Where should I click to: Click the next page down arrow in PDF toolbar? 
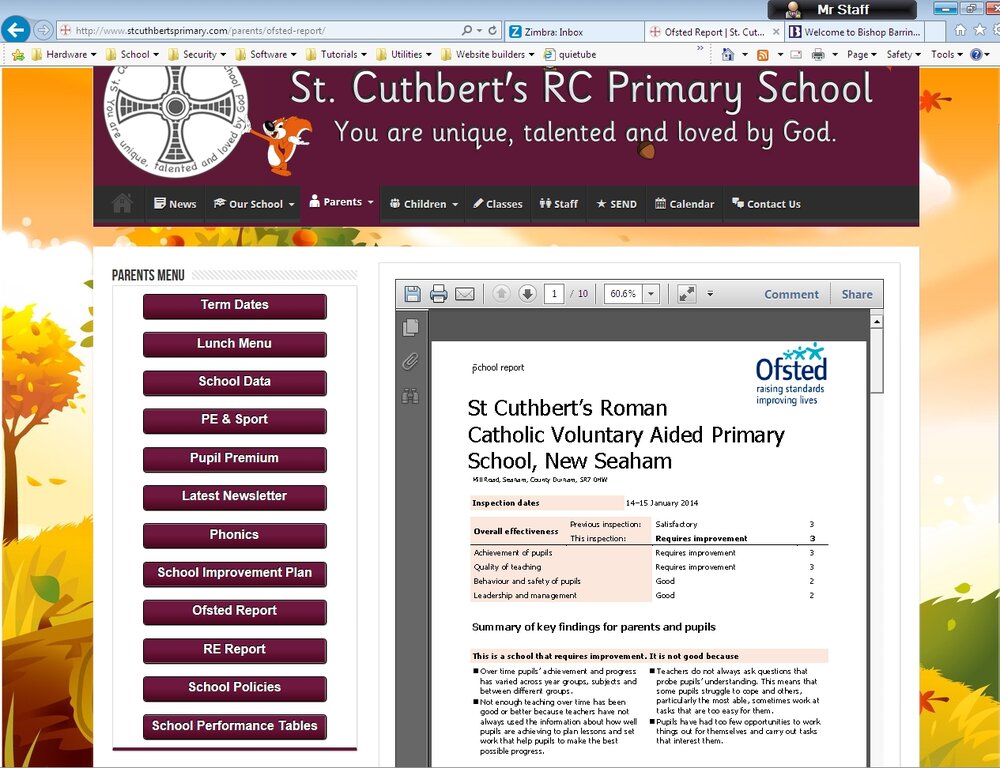(527, 293)
